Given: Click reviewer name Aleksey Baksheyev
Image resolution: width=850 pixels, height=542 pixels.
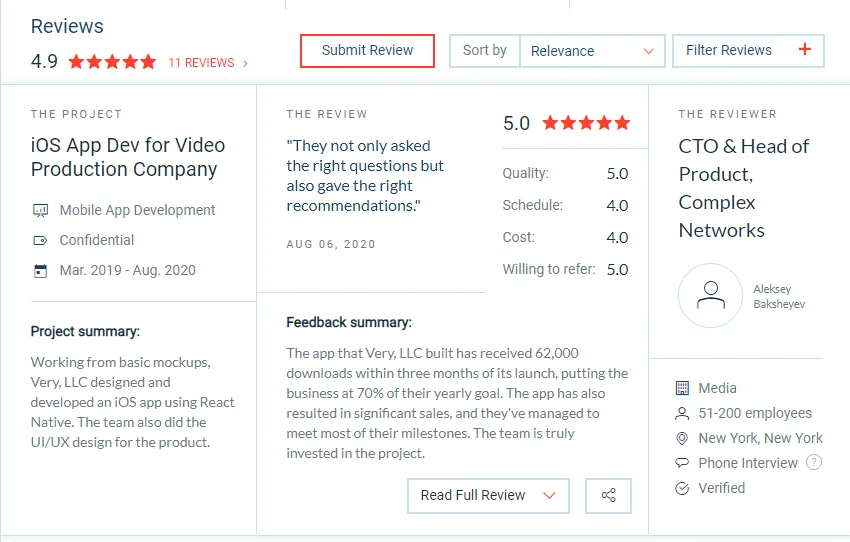Looking at the screenshot, I should coord(779,296).
